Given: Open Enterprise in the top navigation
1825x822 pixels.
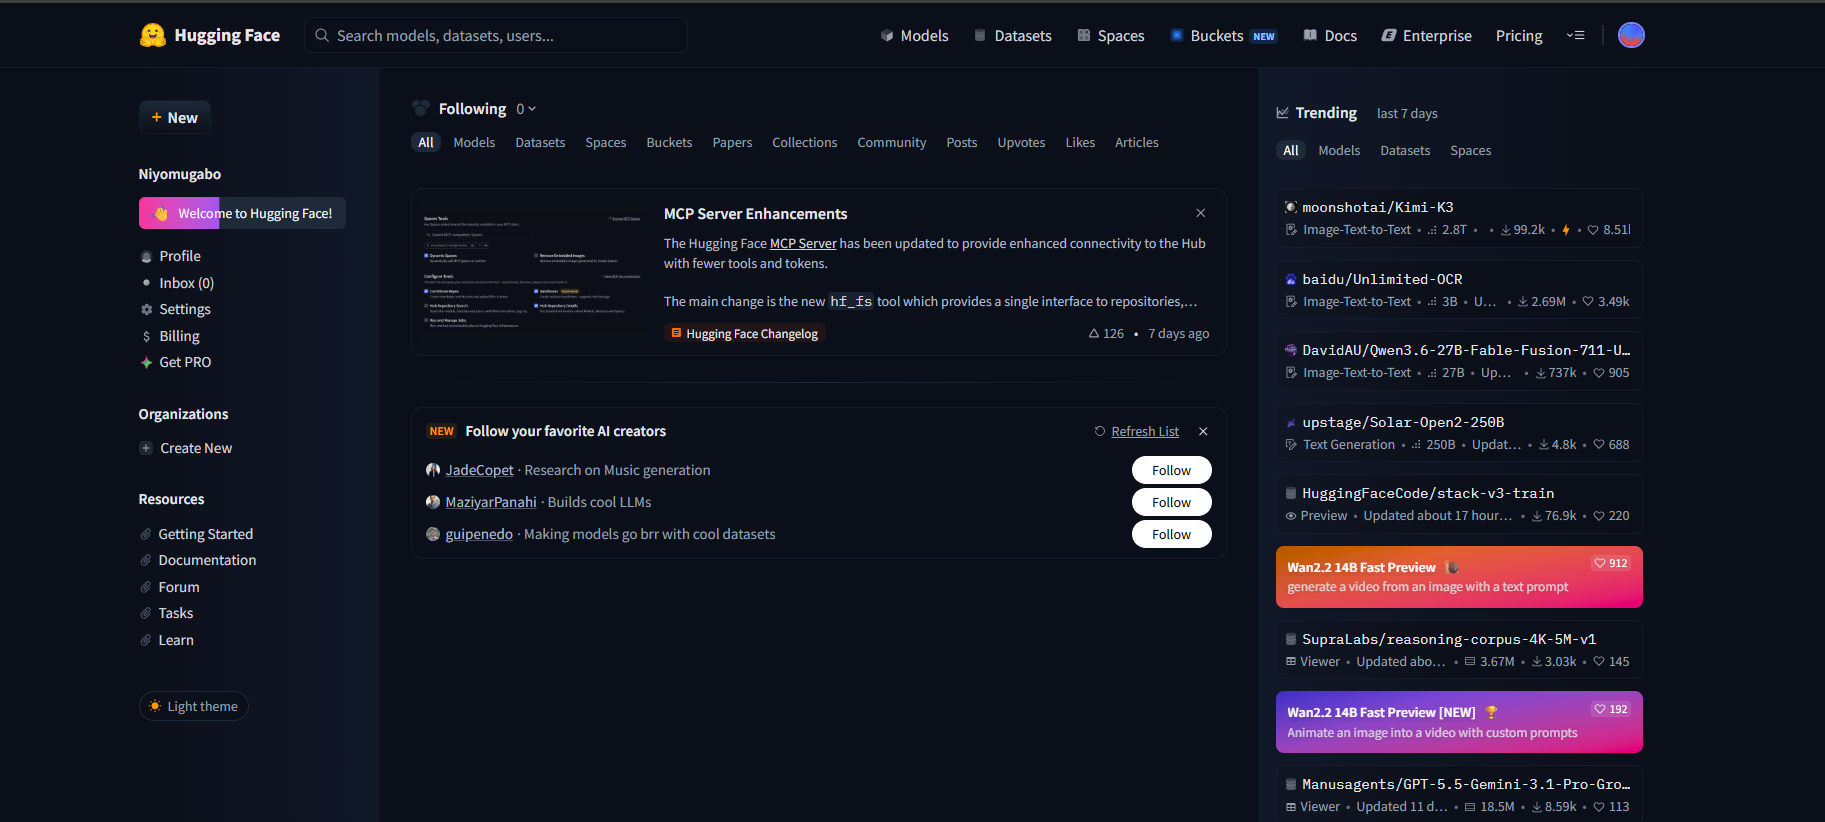Looking at the screenshot, I should (1427, 36).
